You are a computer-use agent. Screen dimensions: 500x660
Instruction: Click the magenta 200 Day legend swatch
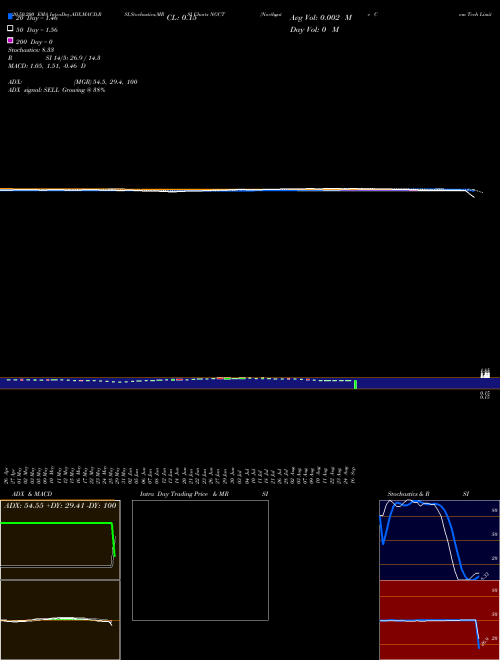tap(10, 40)
